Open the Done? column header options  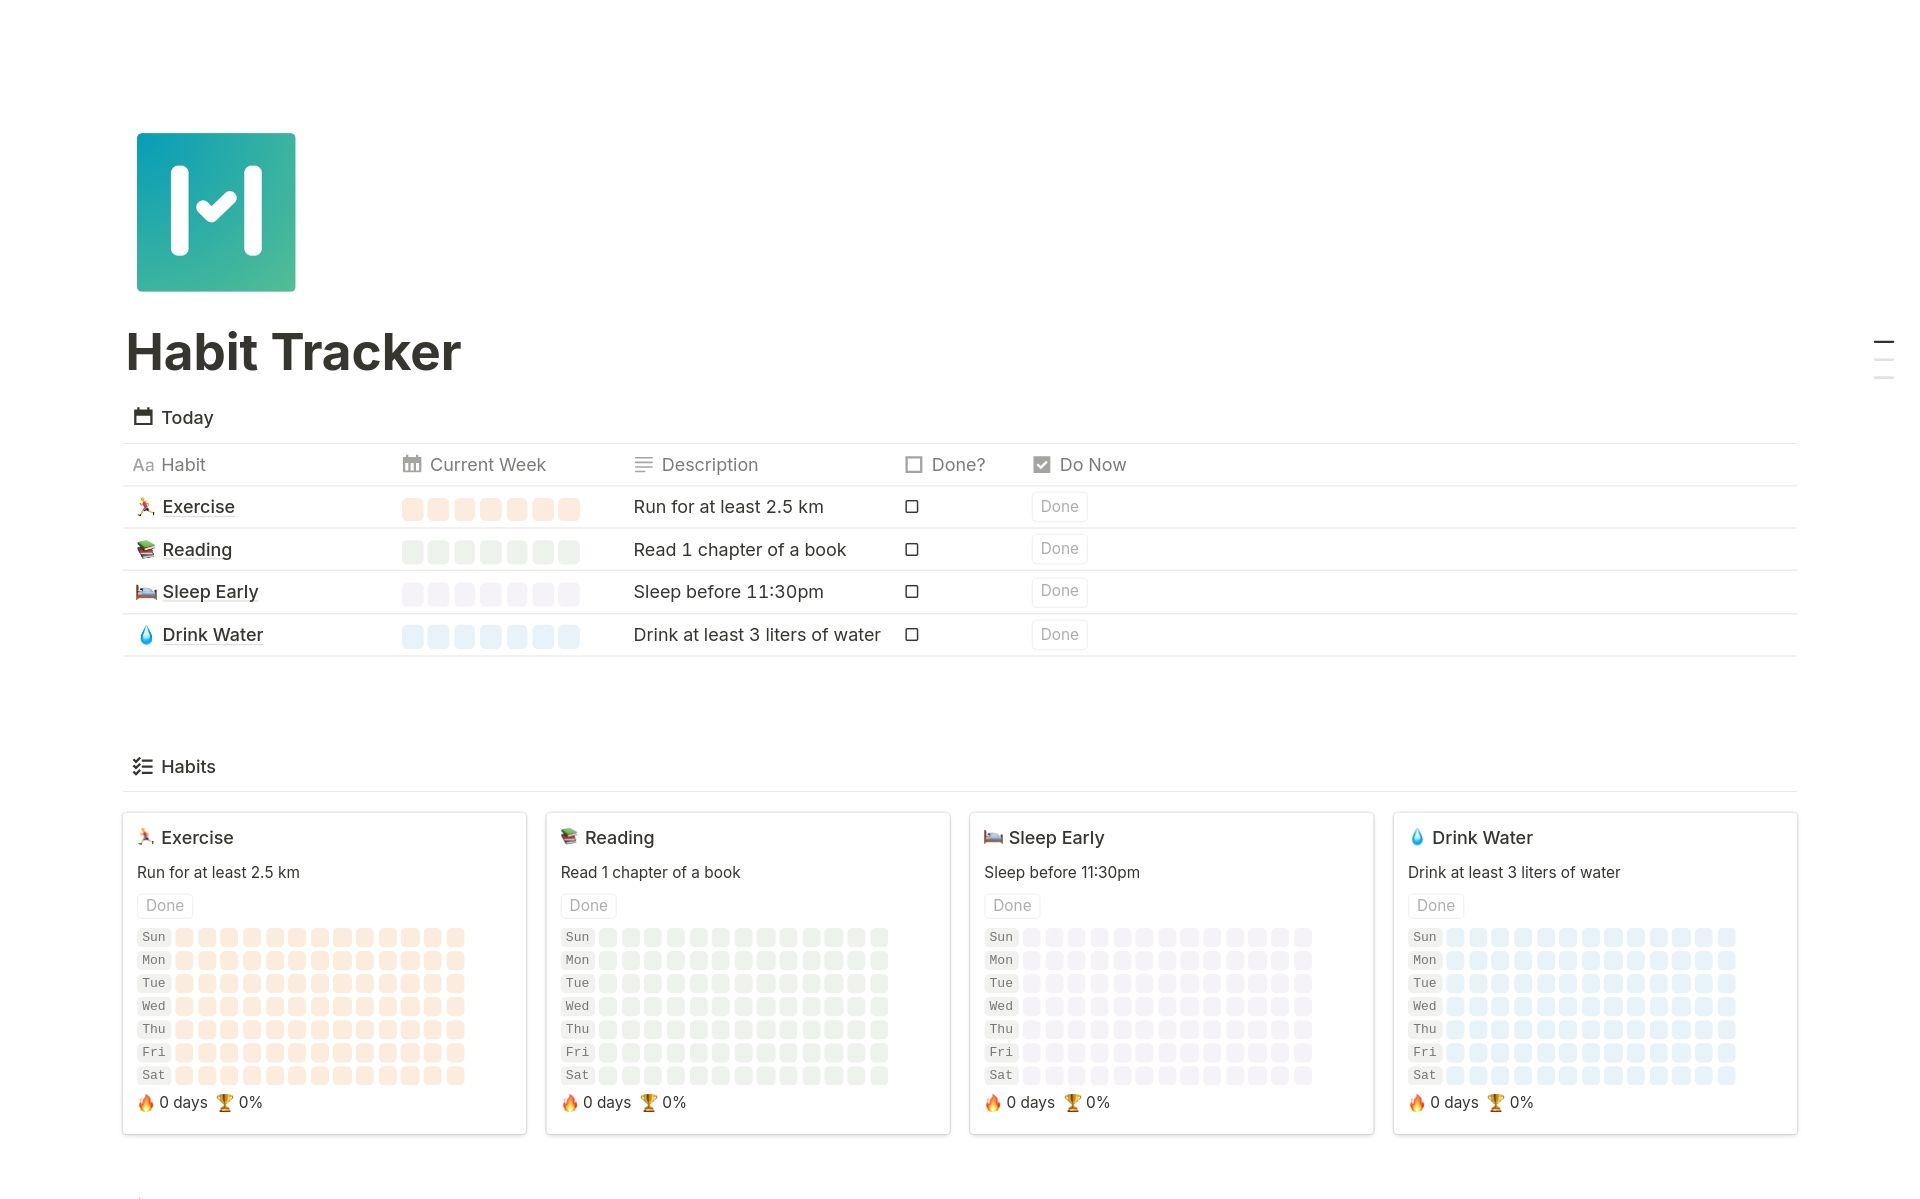click(956, 464)
